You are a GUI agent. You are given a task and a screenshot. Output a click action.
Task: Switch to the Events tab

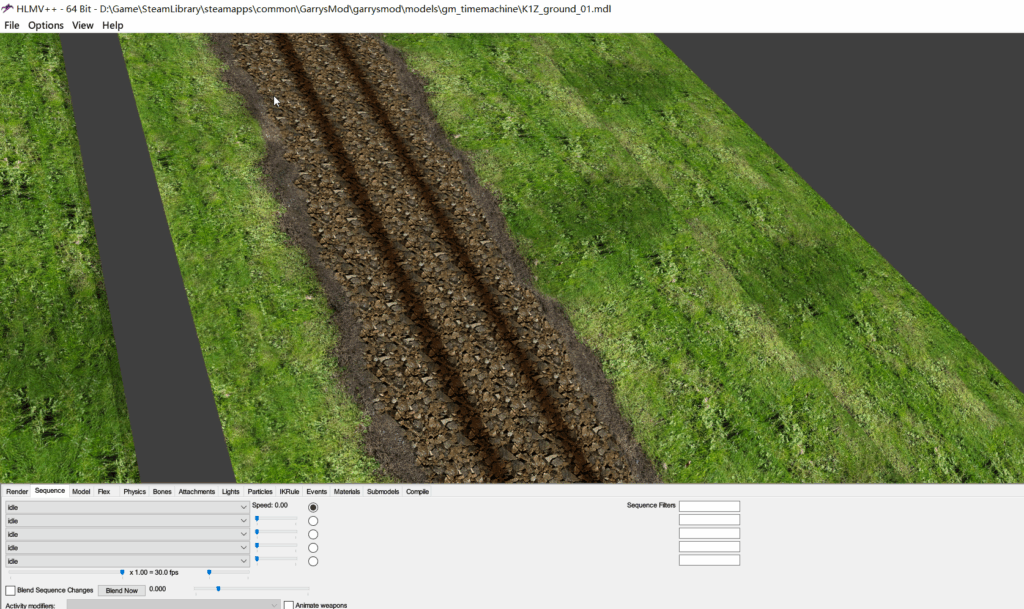coord(317,492)
